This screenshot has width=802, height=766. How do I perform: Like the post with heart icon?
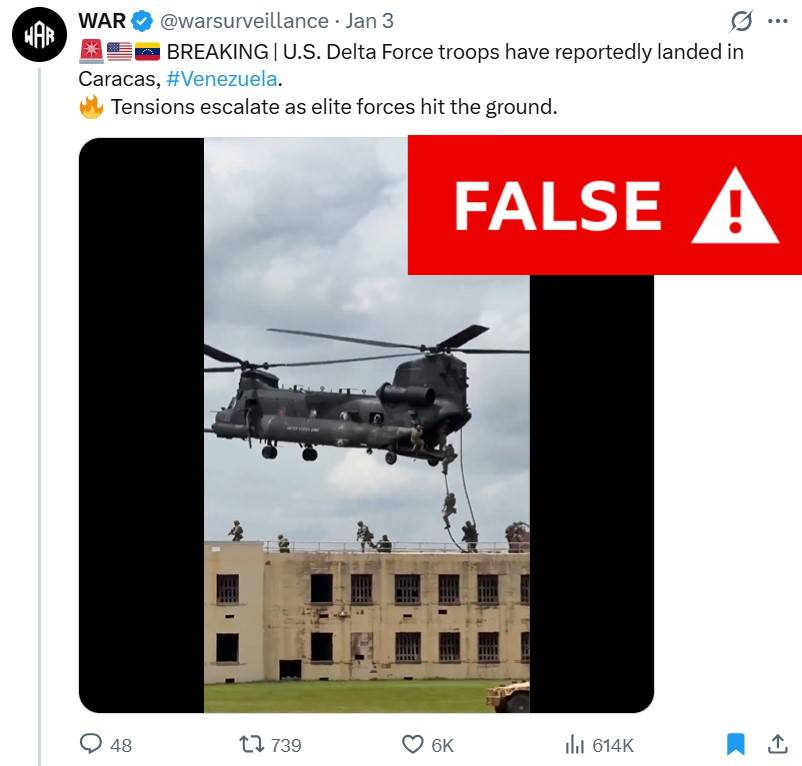pos(413,745)
